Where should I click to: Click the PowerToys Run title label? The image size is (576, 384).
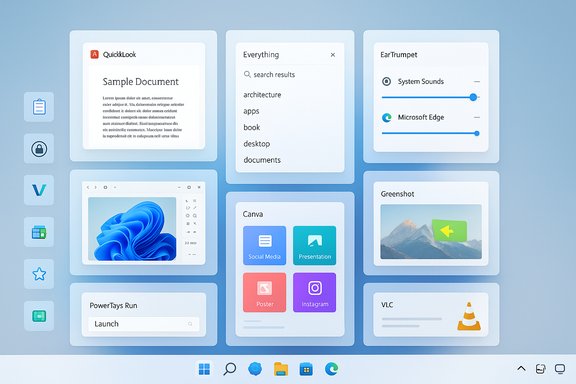coord(113,305)
